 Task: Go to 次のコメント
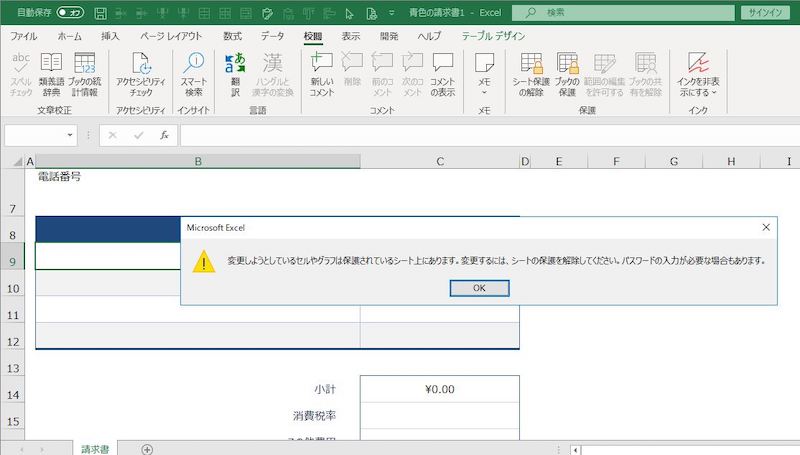coord(412,74)
